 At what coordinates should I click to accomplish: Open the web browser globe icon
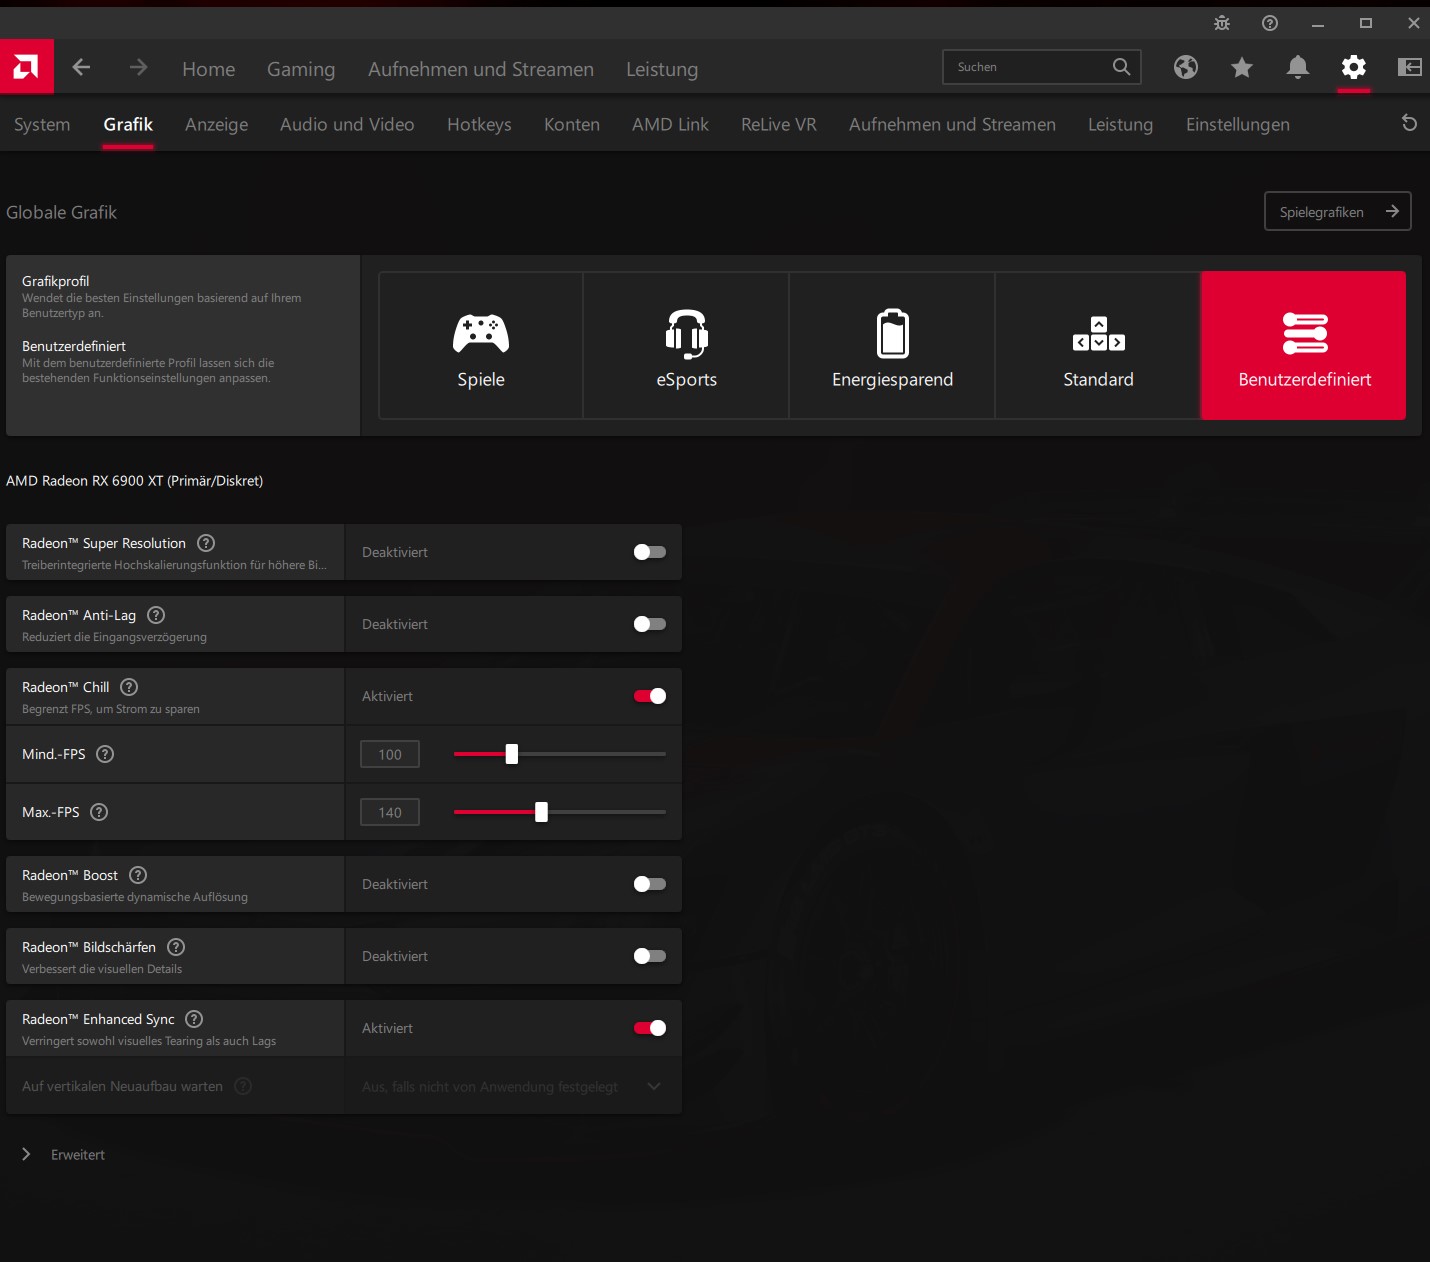pos(1186,67)
